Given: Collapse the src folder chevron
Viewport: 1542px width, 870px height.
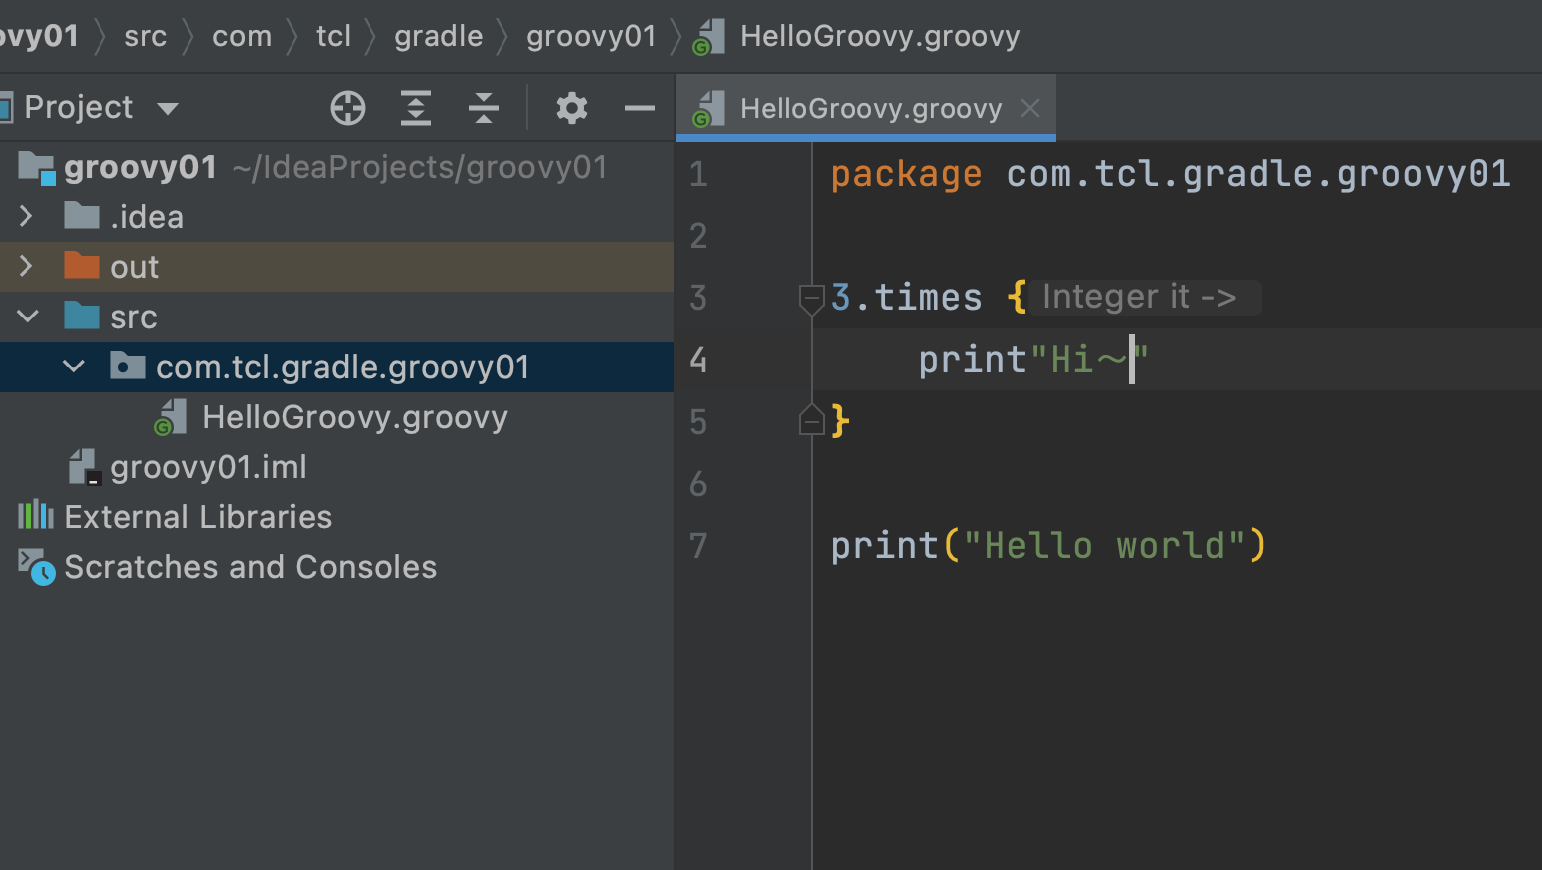Looking at the screenshot, I should tap(28, 316).
